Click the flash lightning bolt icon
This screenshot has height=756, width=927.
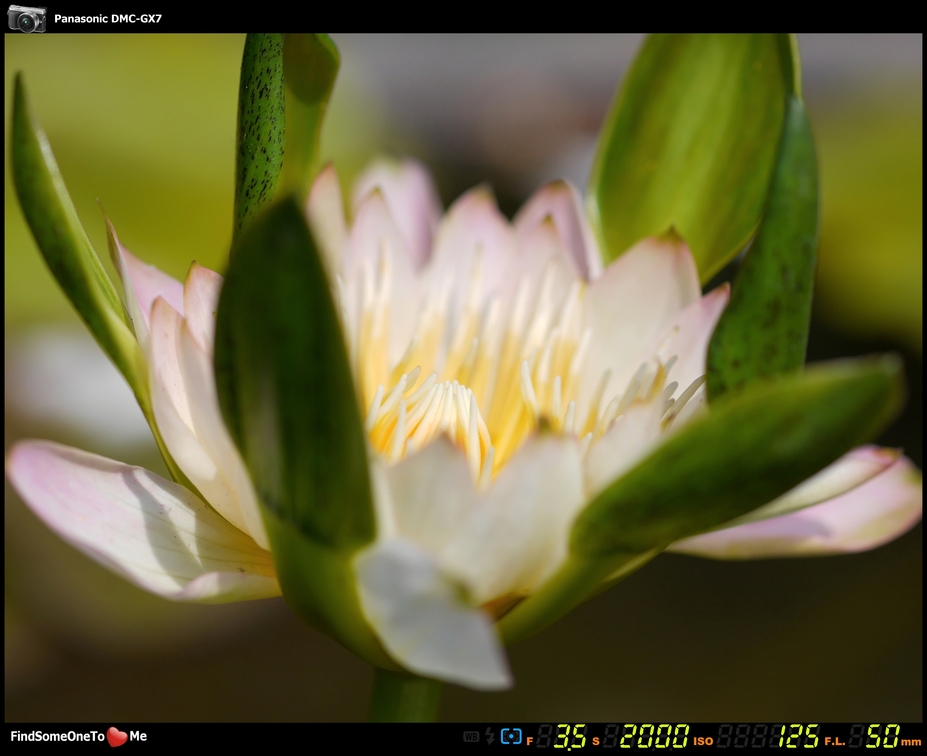pyautogui.click(x=490, y=736)
